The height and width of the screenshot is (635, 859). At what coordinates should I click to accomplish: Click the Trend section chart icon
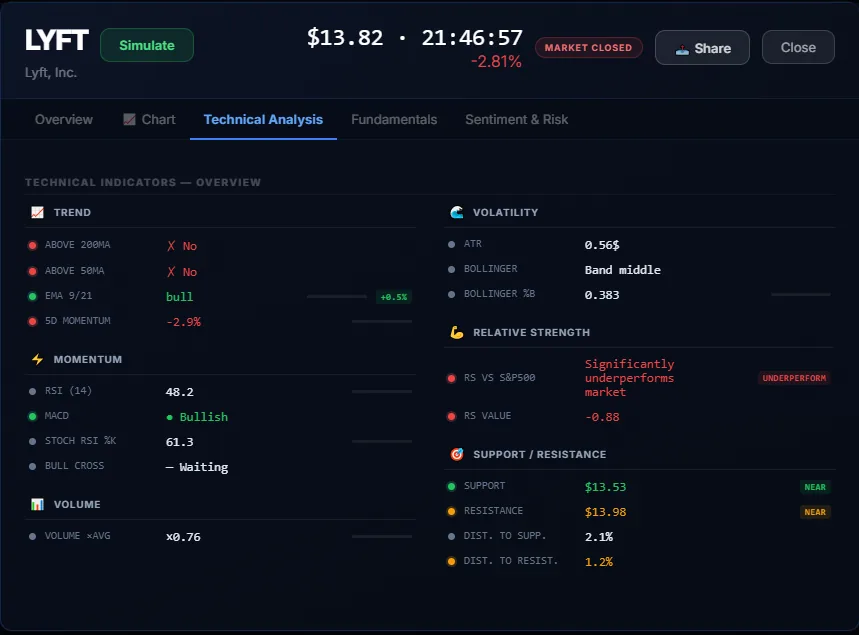tap(37, 212)
